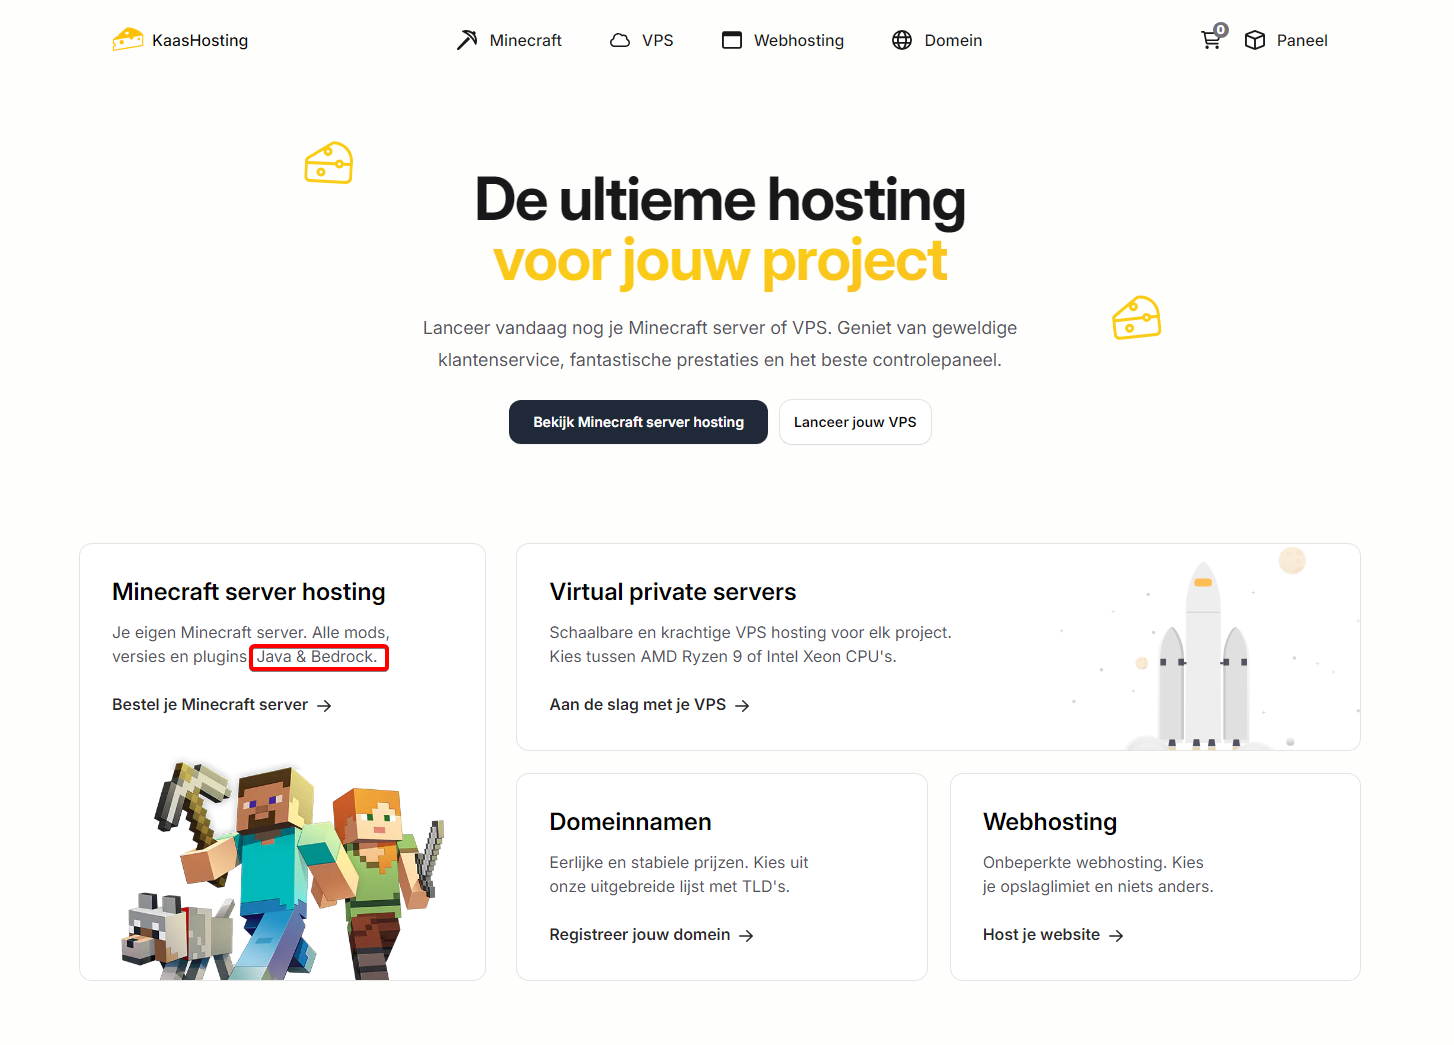This screenshot has width=1454, height=1045.
Task: Click the browser window icon beside Webhosting
Action: (x=732, y=40)
